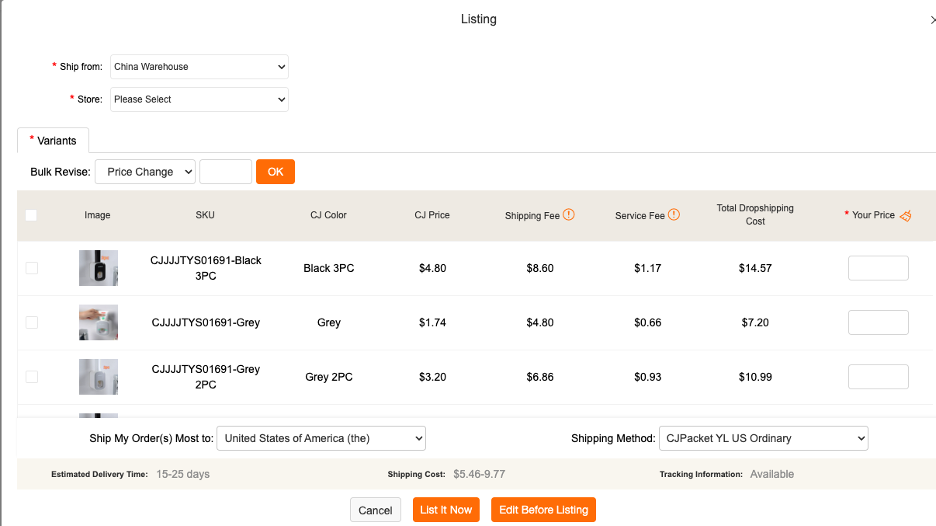Switch to the Variants tab
This screenshot has height=526, width=936.
point(53,141)
